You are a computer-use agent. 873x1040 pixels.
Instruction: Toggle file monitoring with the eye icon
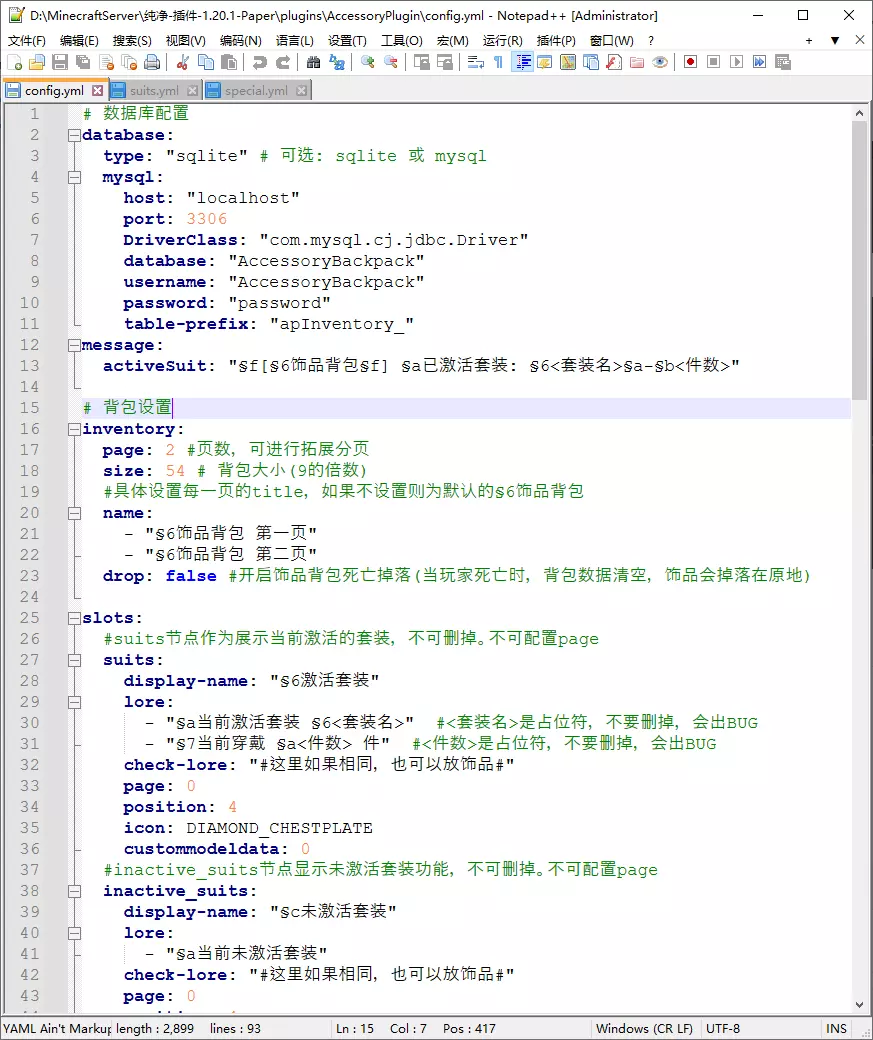659,62
